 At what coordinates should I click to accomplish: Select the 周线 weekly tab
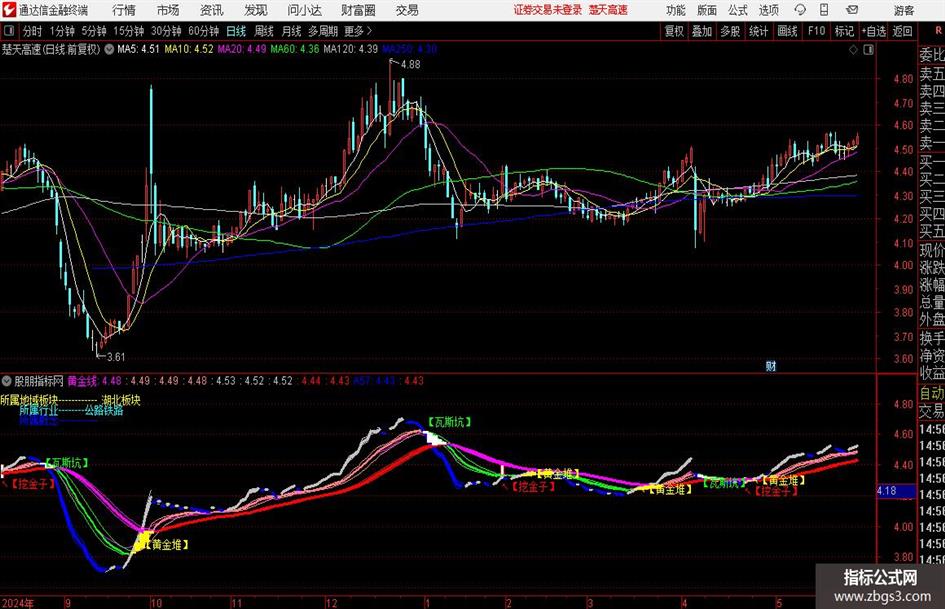(264, 31)
